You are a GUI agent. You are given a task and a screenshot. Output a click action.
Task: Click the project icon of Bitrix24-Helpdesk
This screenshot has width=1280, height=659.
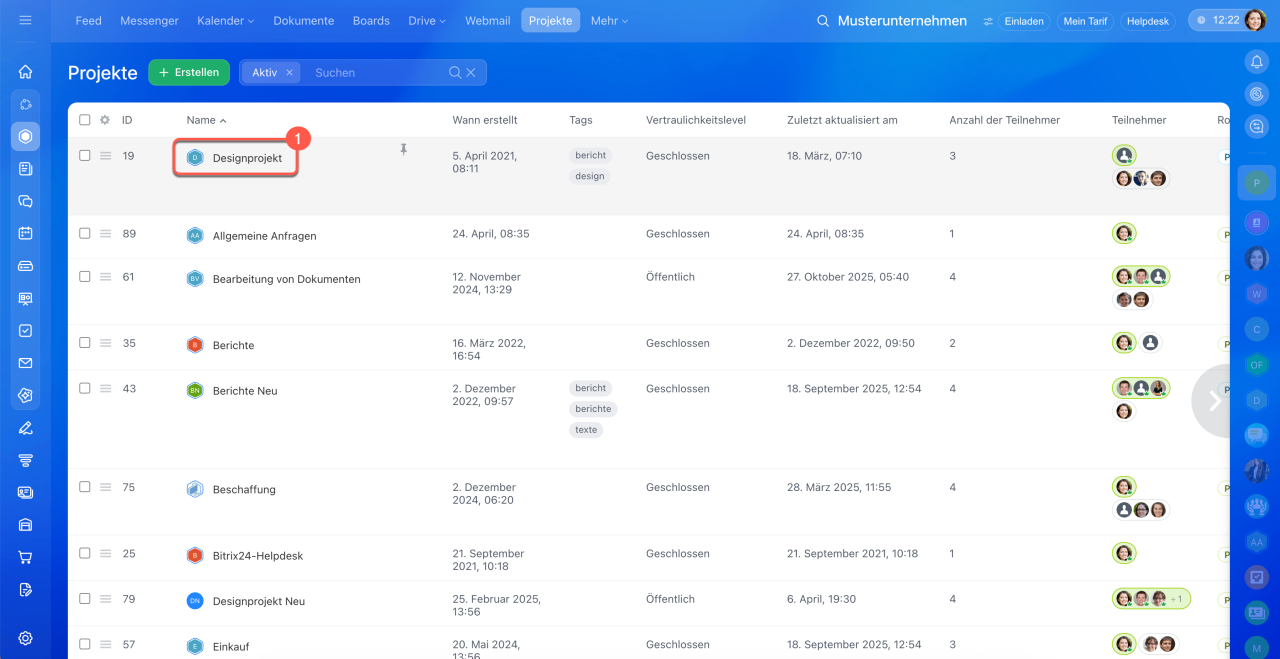click(195, 555)
